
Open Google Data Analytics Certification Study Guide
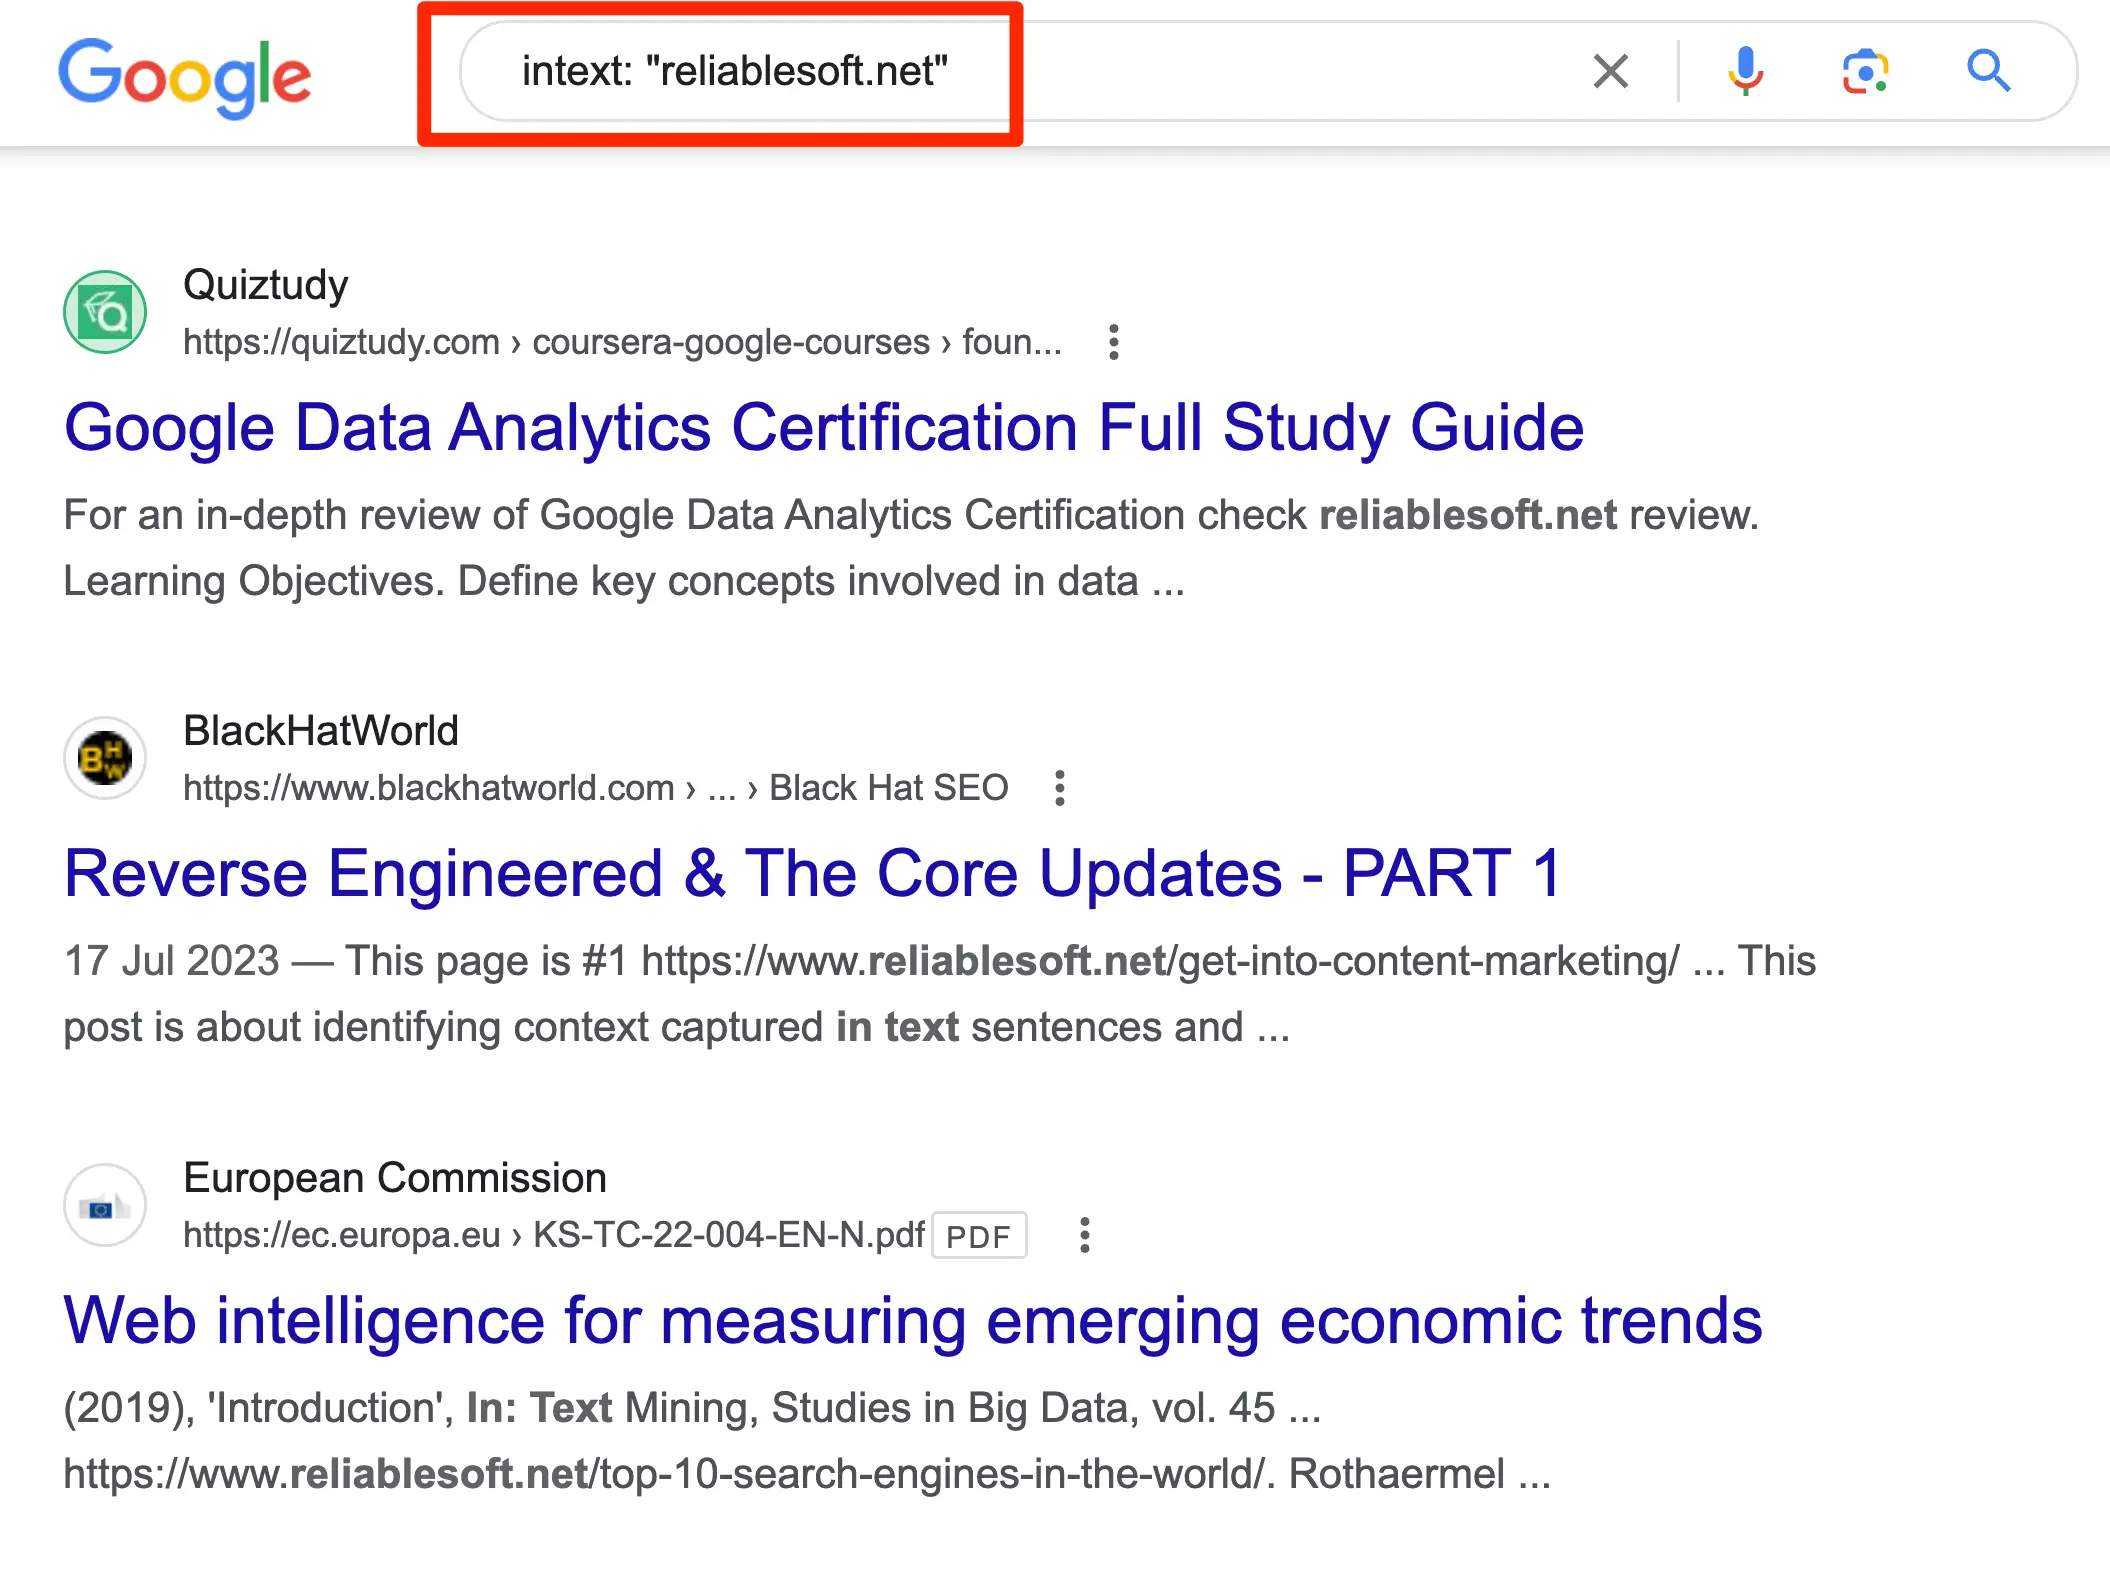pyautogui.click(x=823, y=428)
